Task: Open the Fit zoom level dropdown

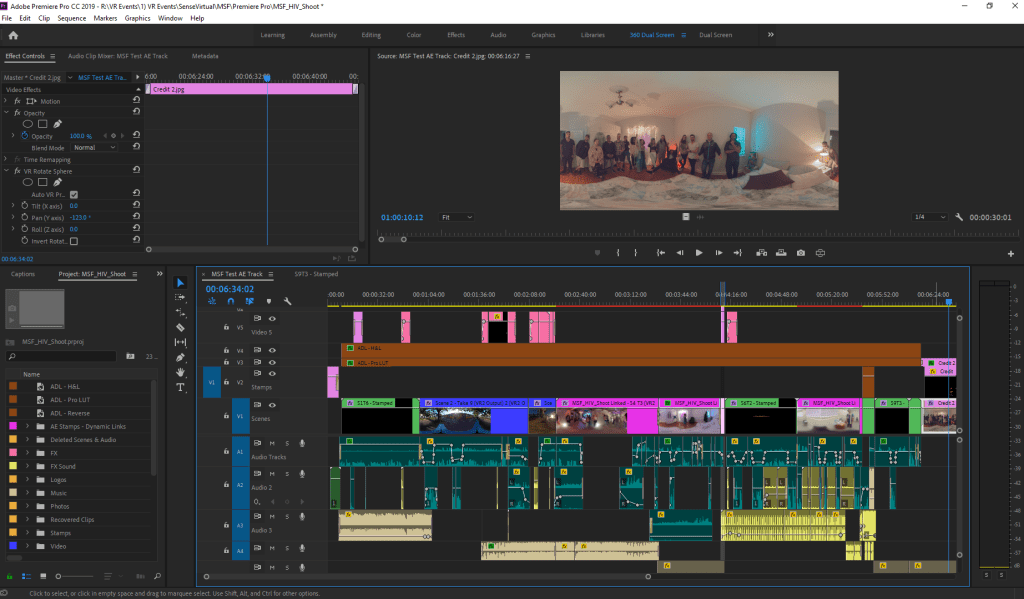Action: pyautogui.click(x=457, y=217)
